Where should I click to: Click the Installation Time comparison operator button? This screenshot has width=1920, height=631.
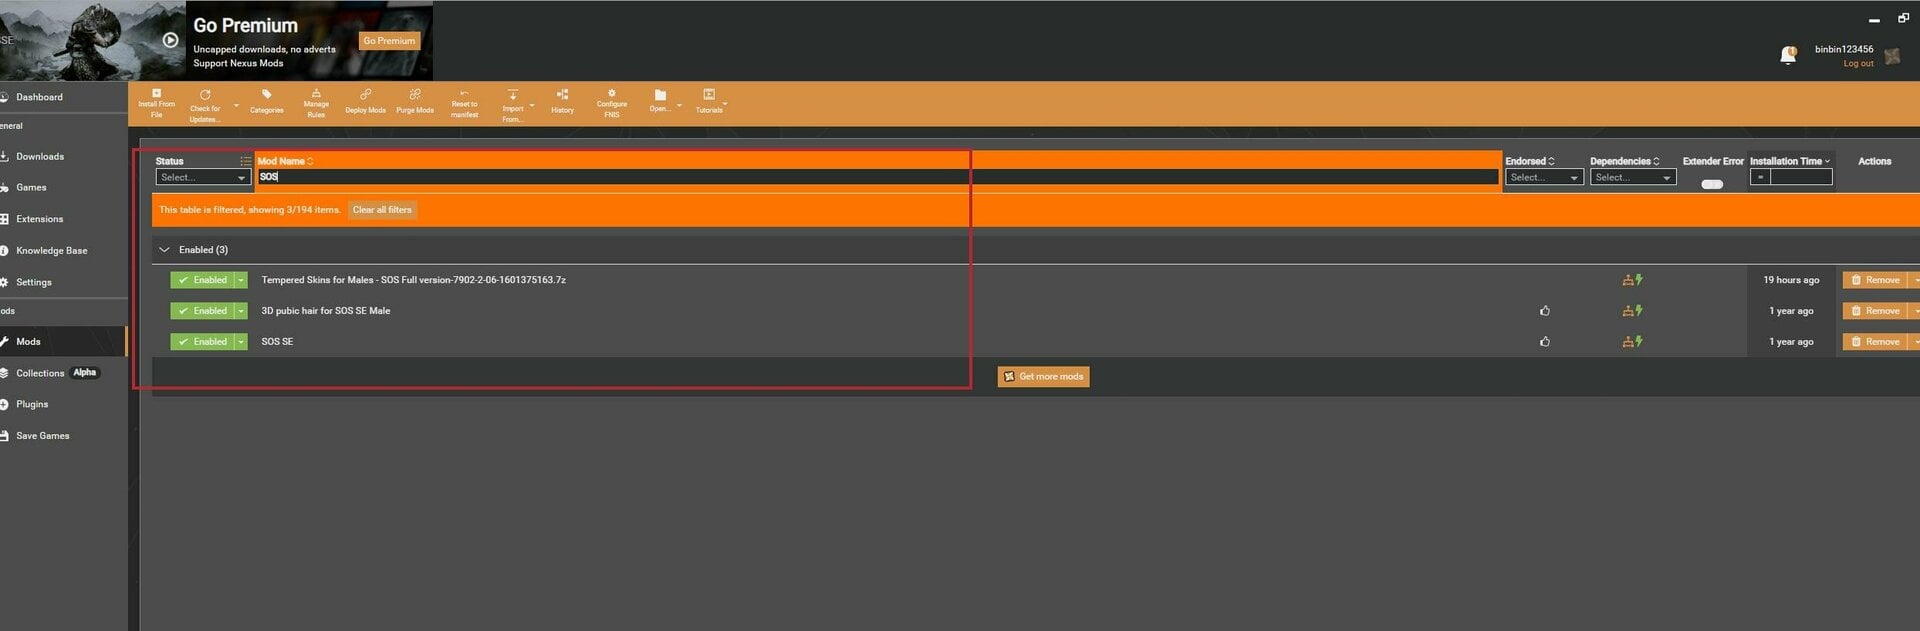coord(1760,177)
